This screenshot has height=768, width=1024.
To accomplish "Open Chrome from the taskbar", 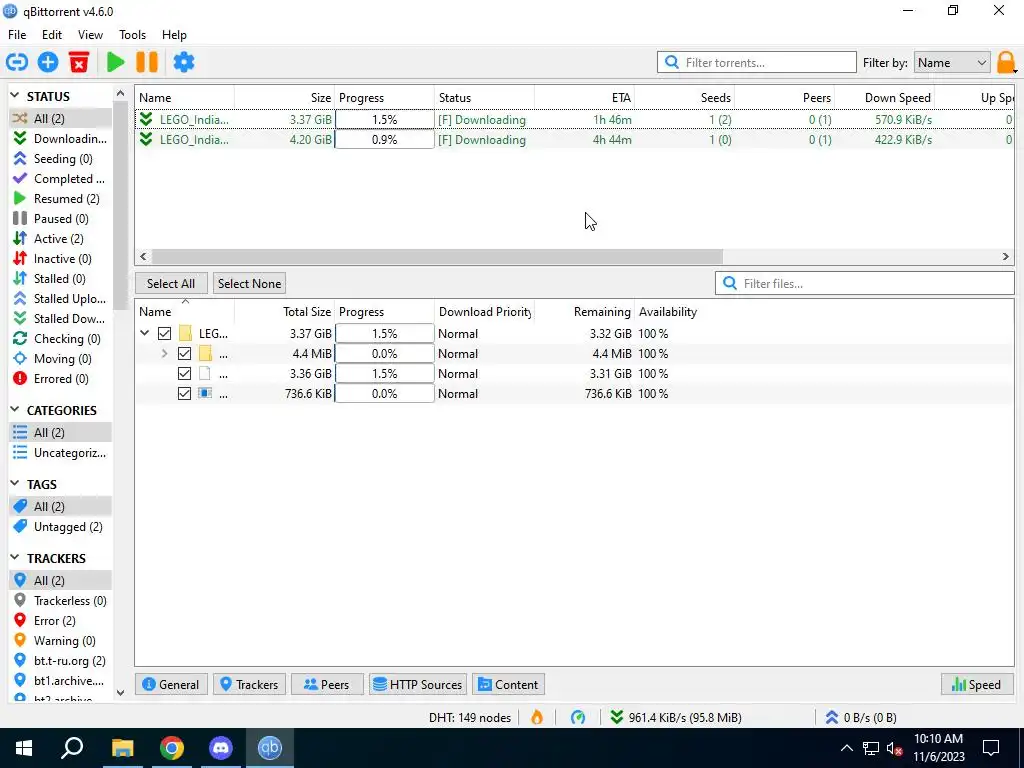I will 172,748.
